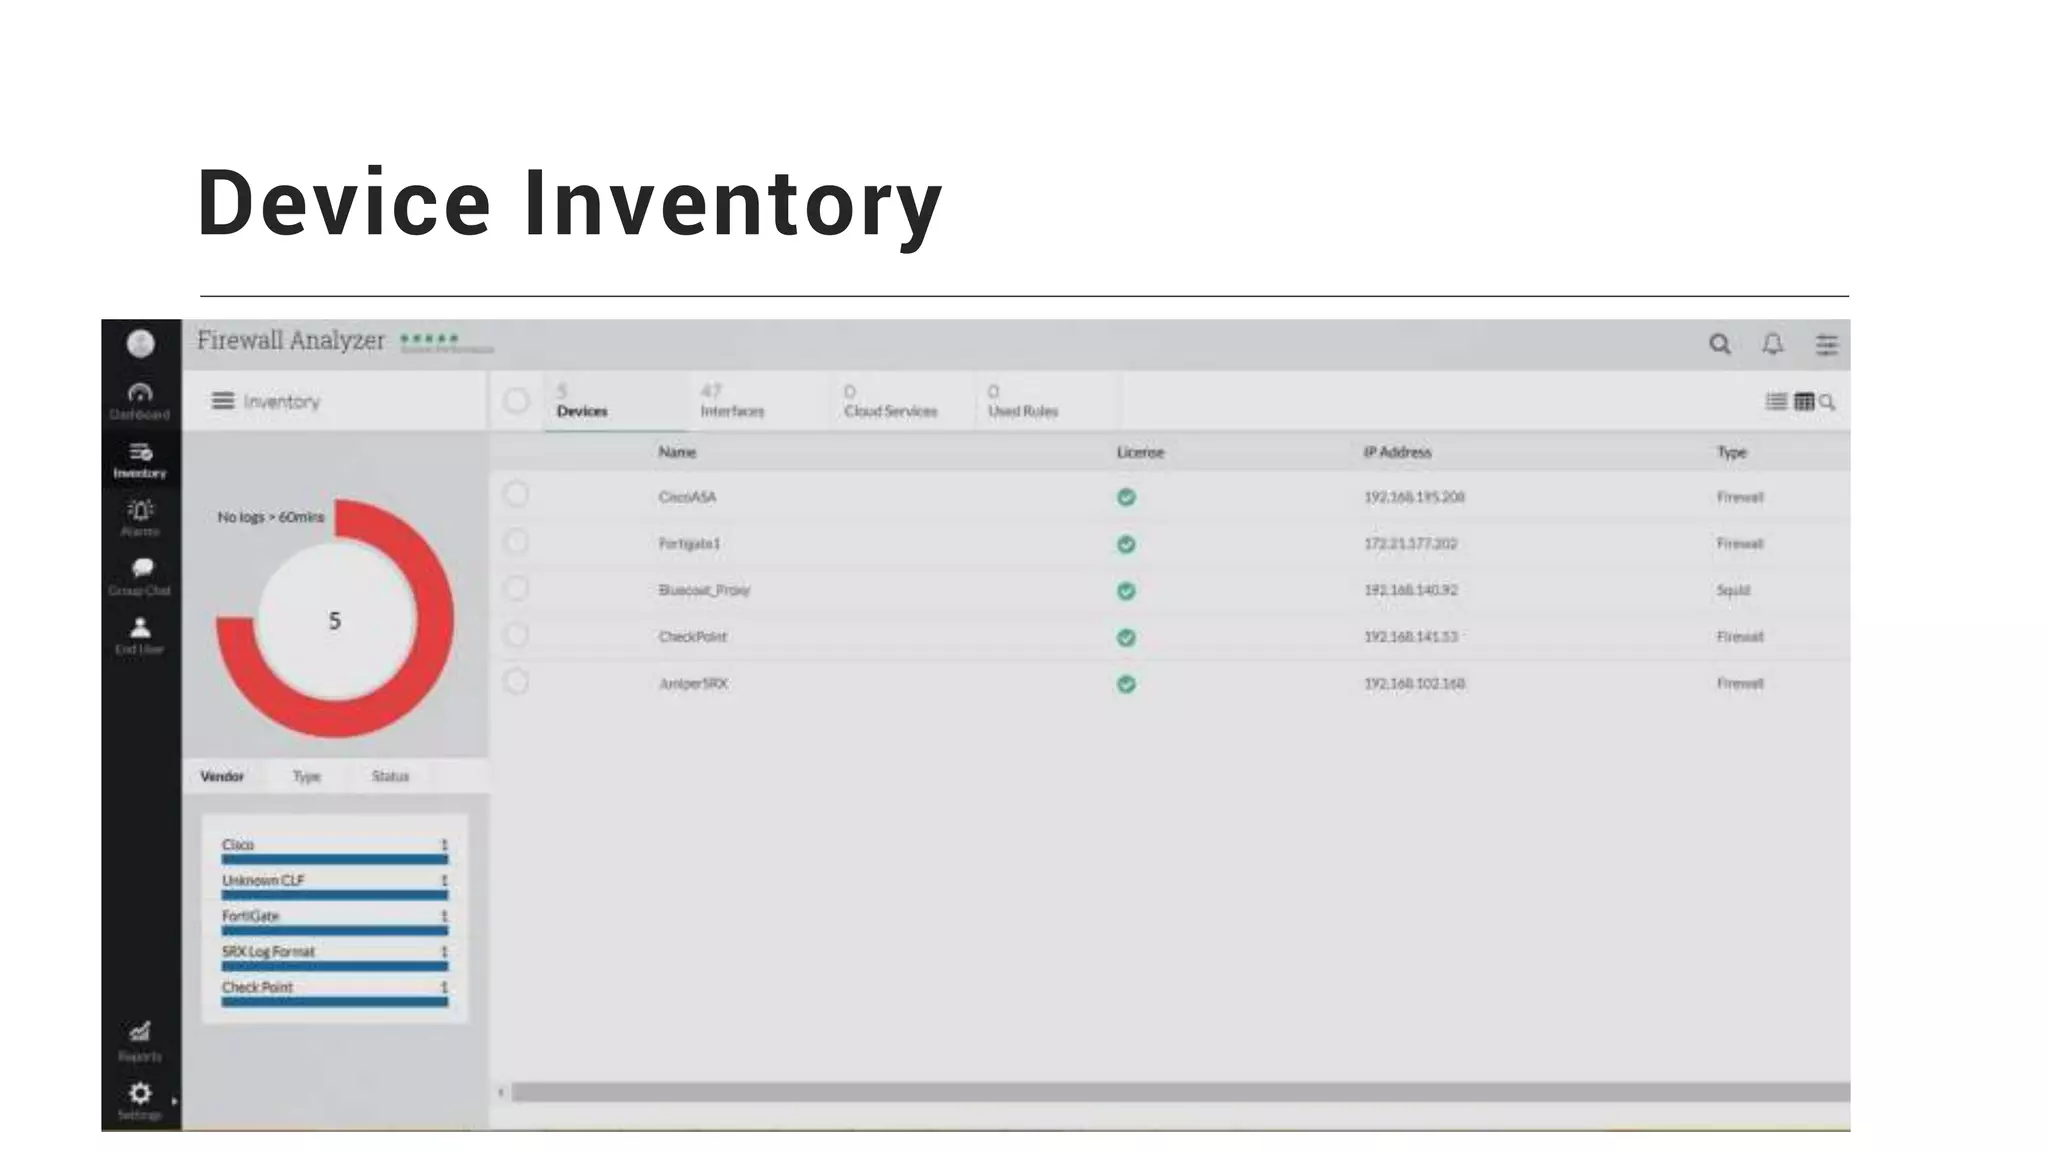
Task: Click license status icon for JuniperSRX
Action: (x=1126, y=684)
